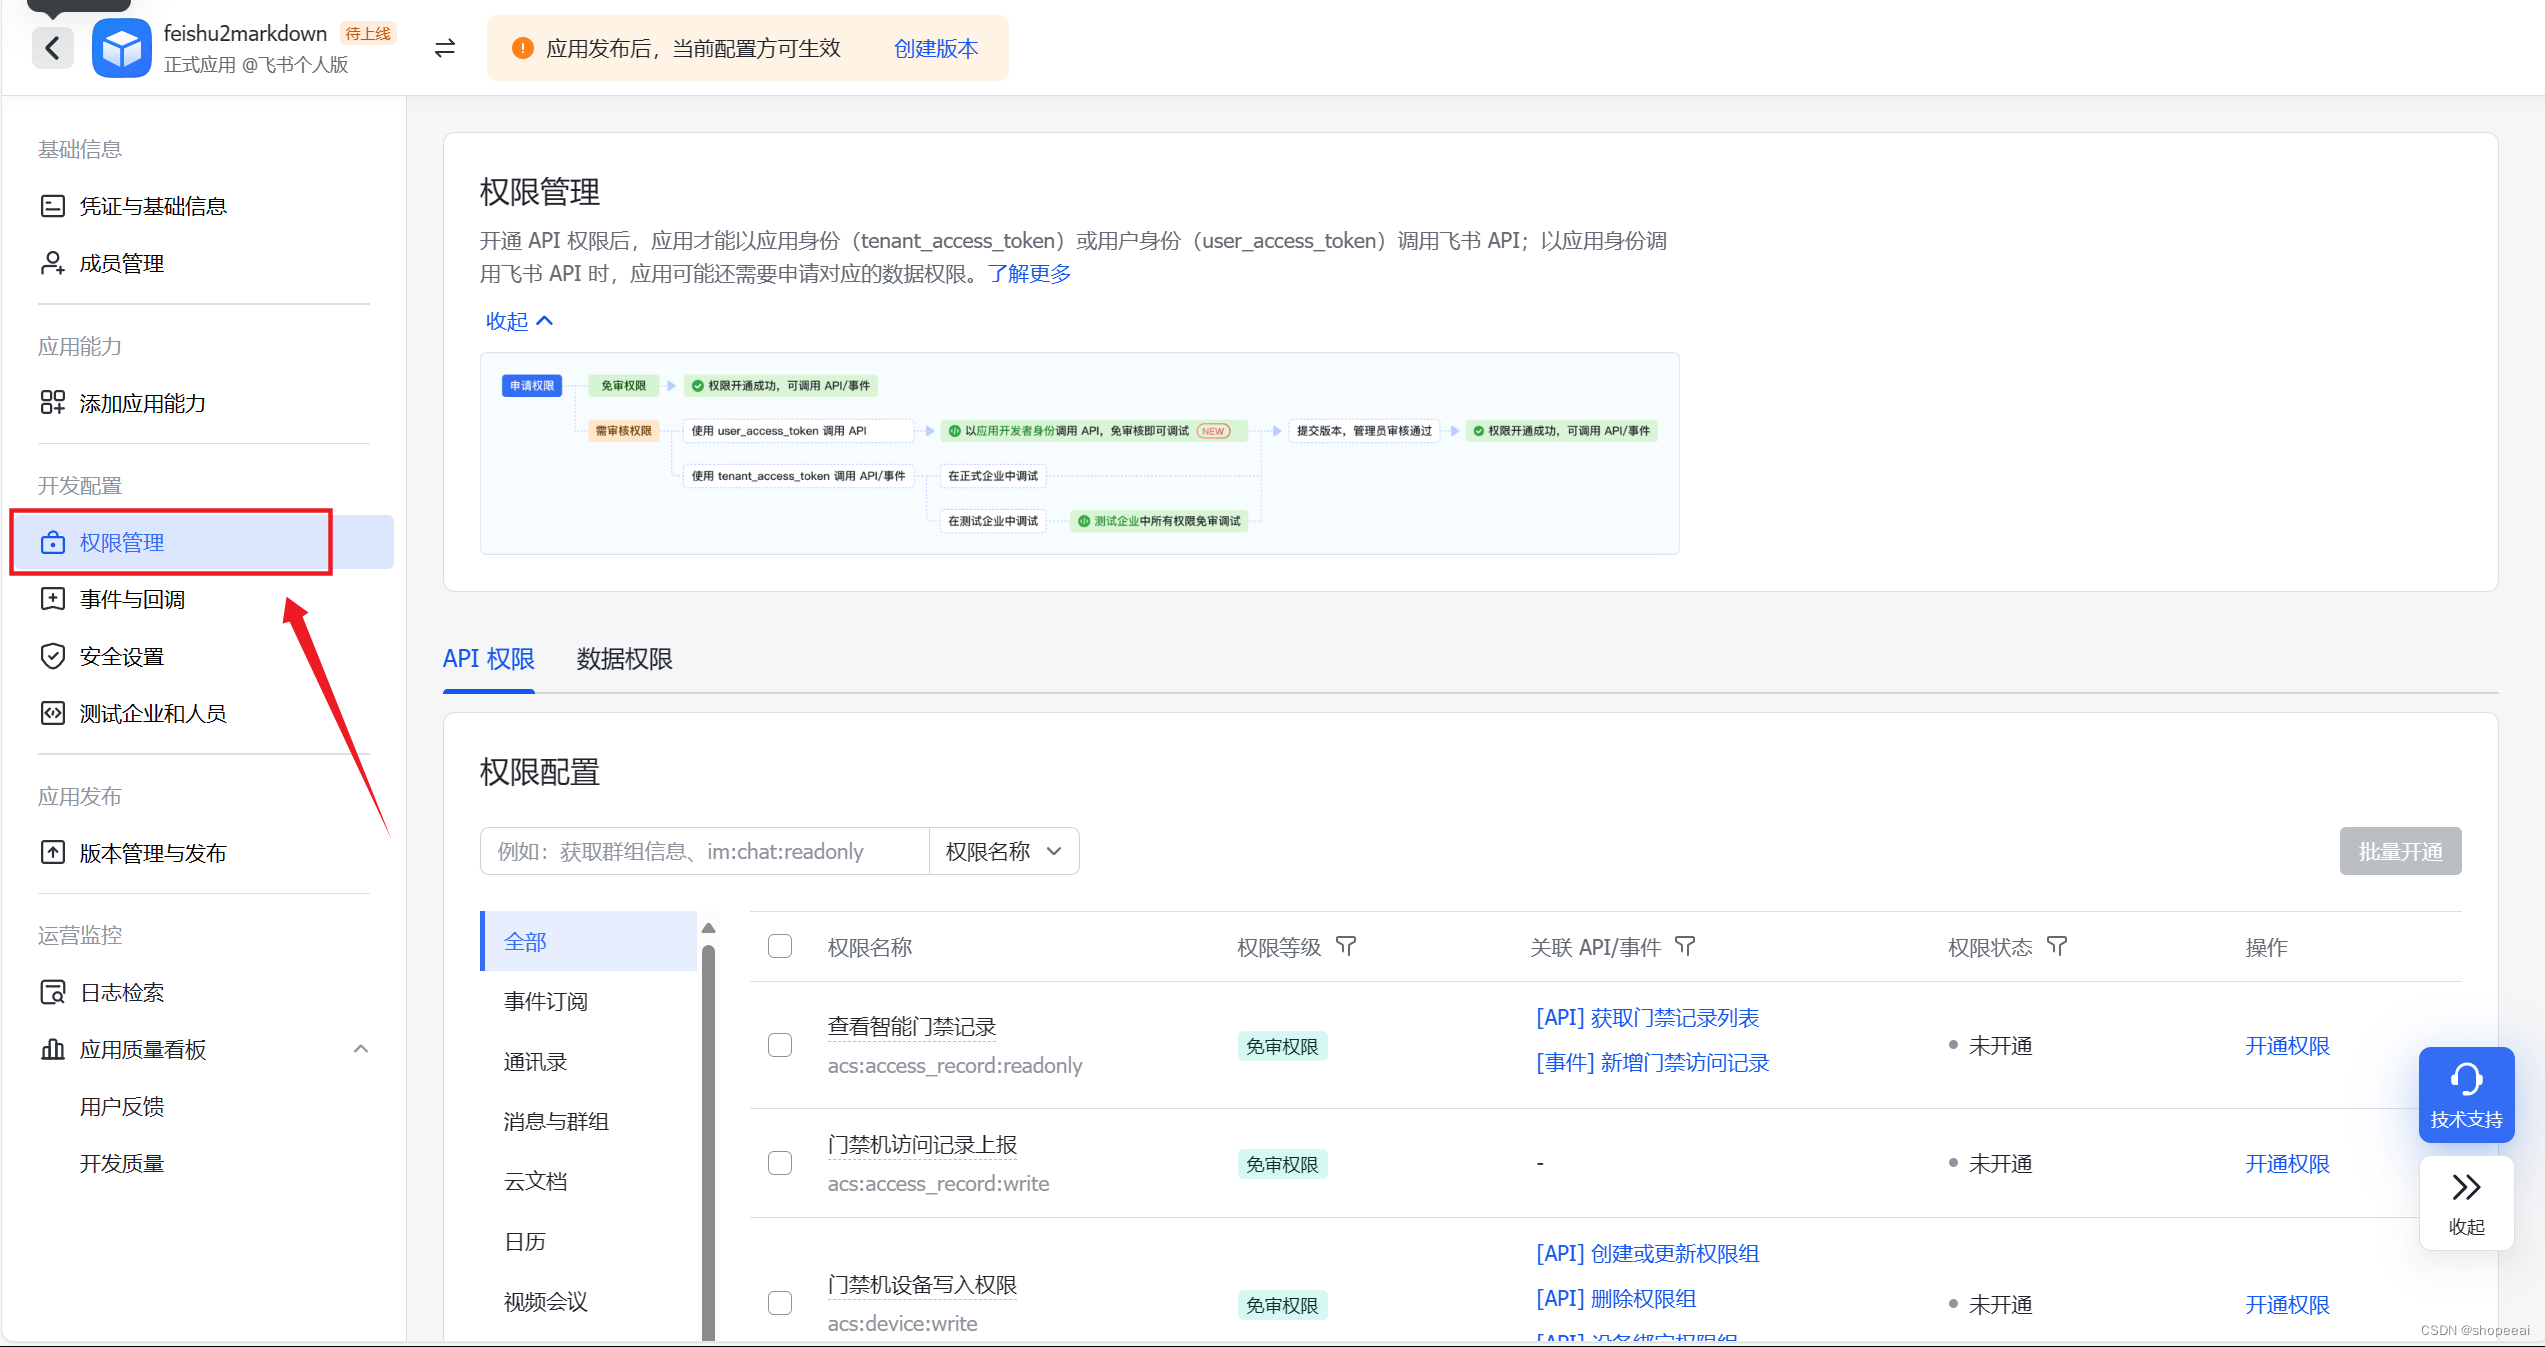Collapse the 应用质量看板 sidebar group
The height and width of the screenshot is (1347, 2545).
[361, 1049]
